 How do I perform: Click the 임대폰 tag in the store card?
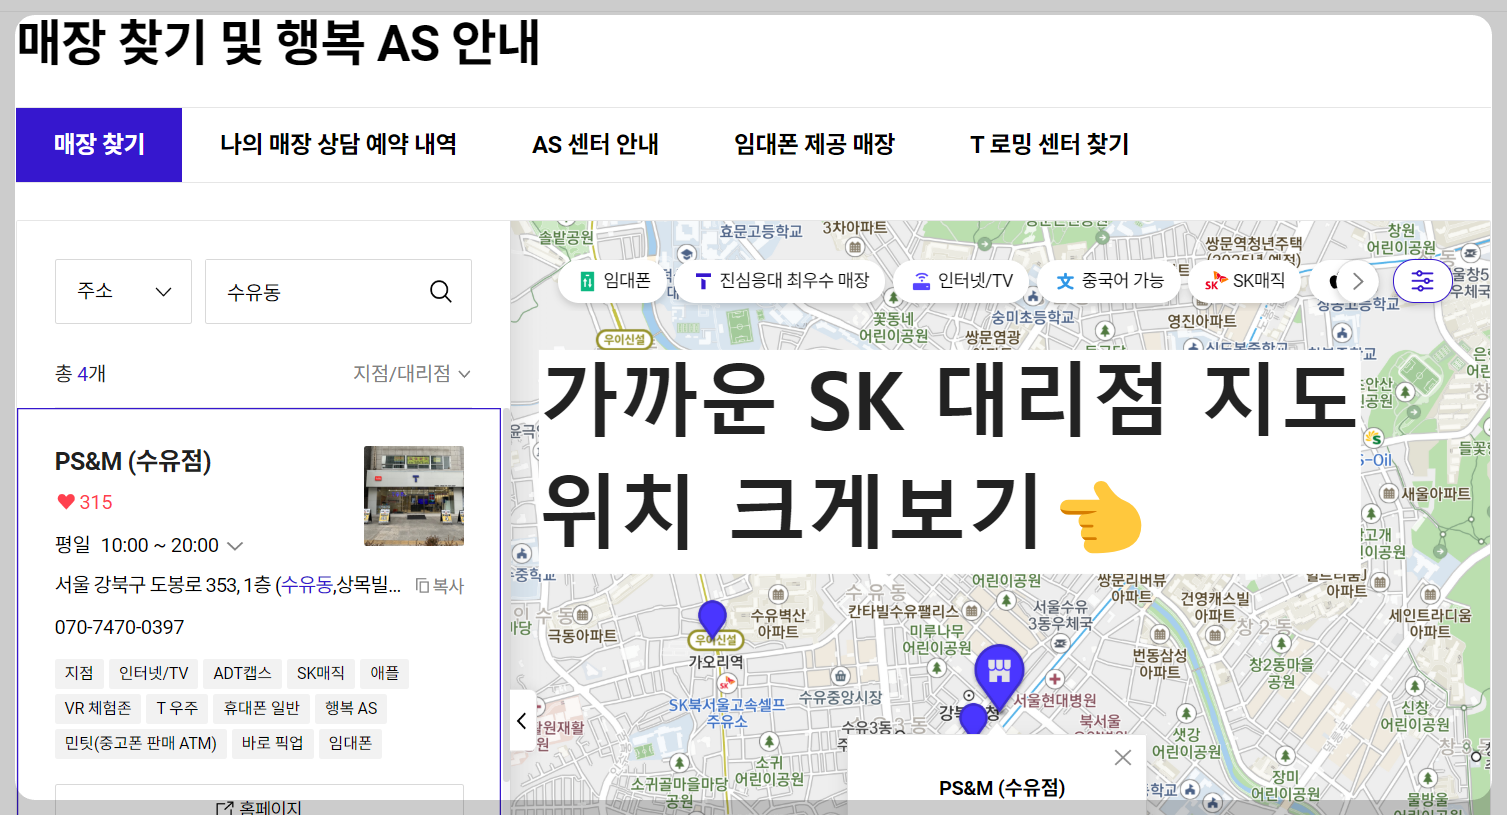(350, 743)
